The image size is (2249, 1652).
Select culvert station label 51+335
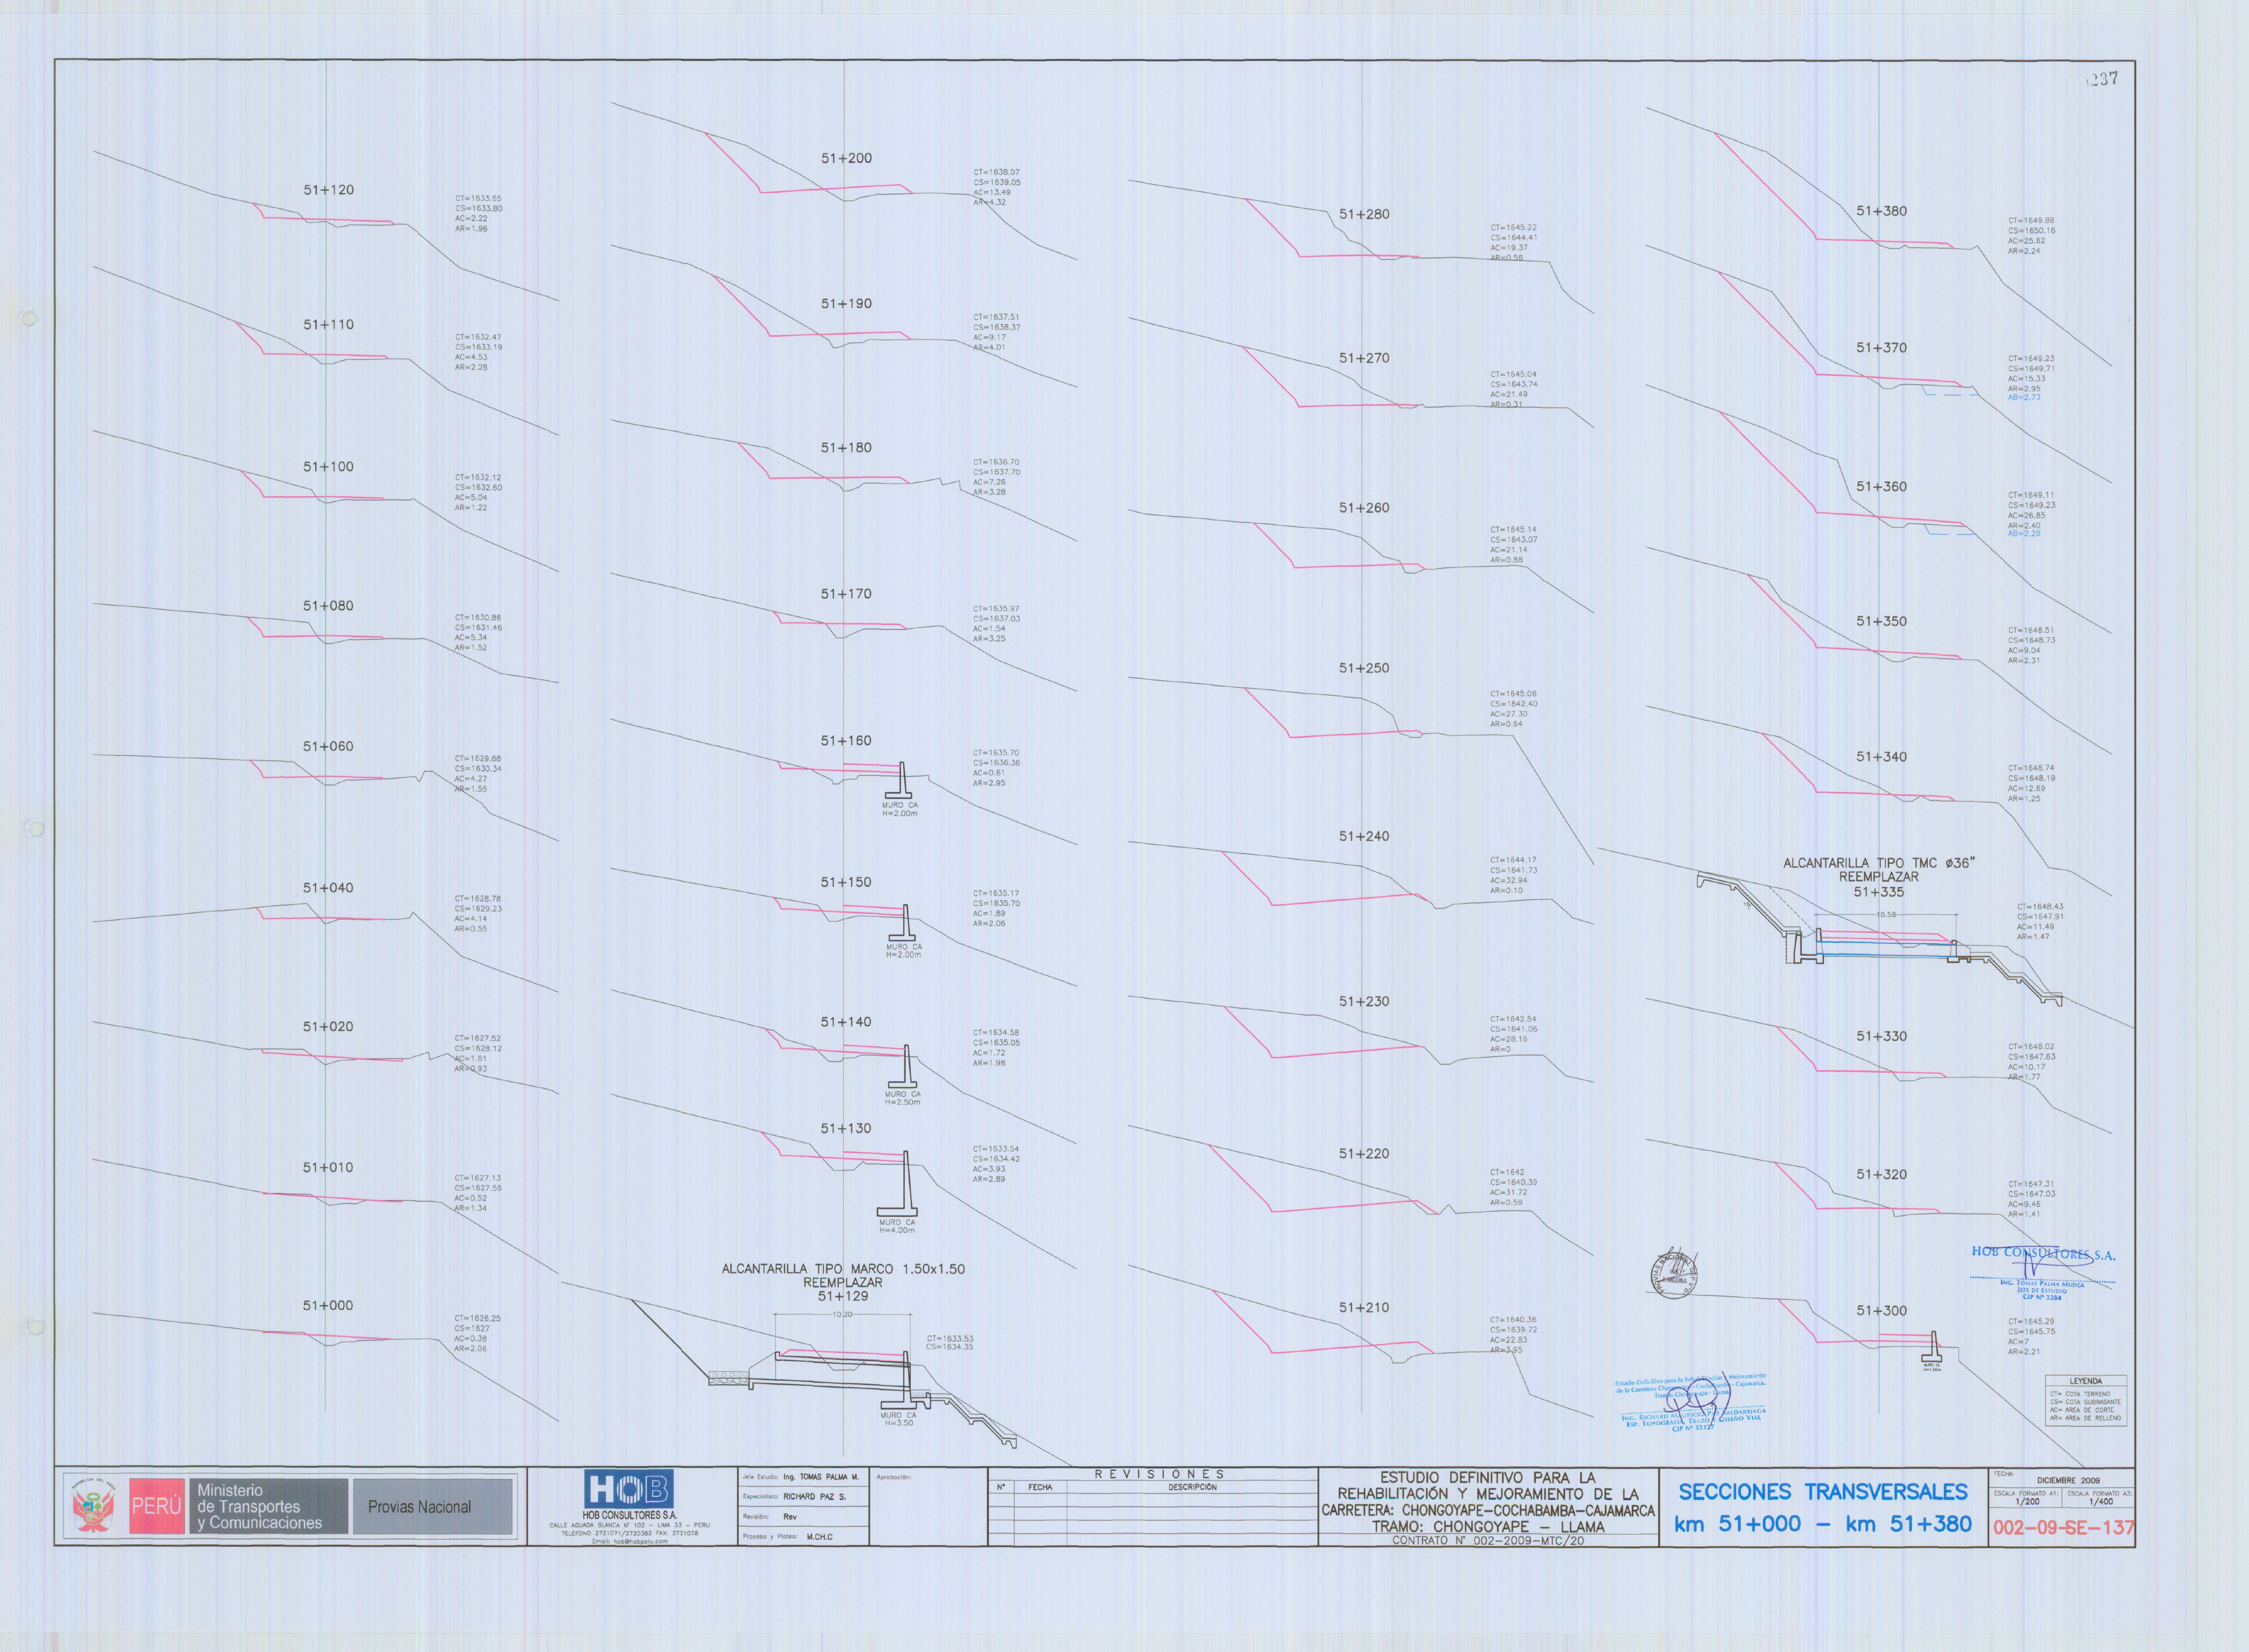(1879, 892)
